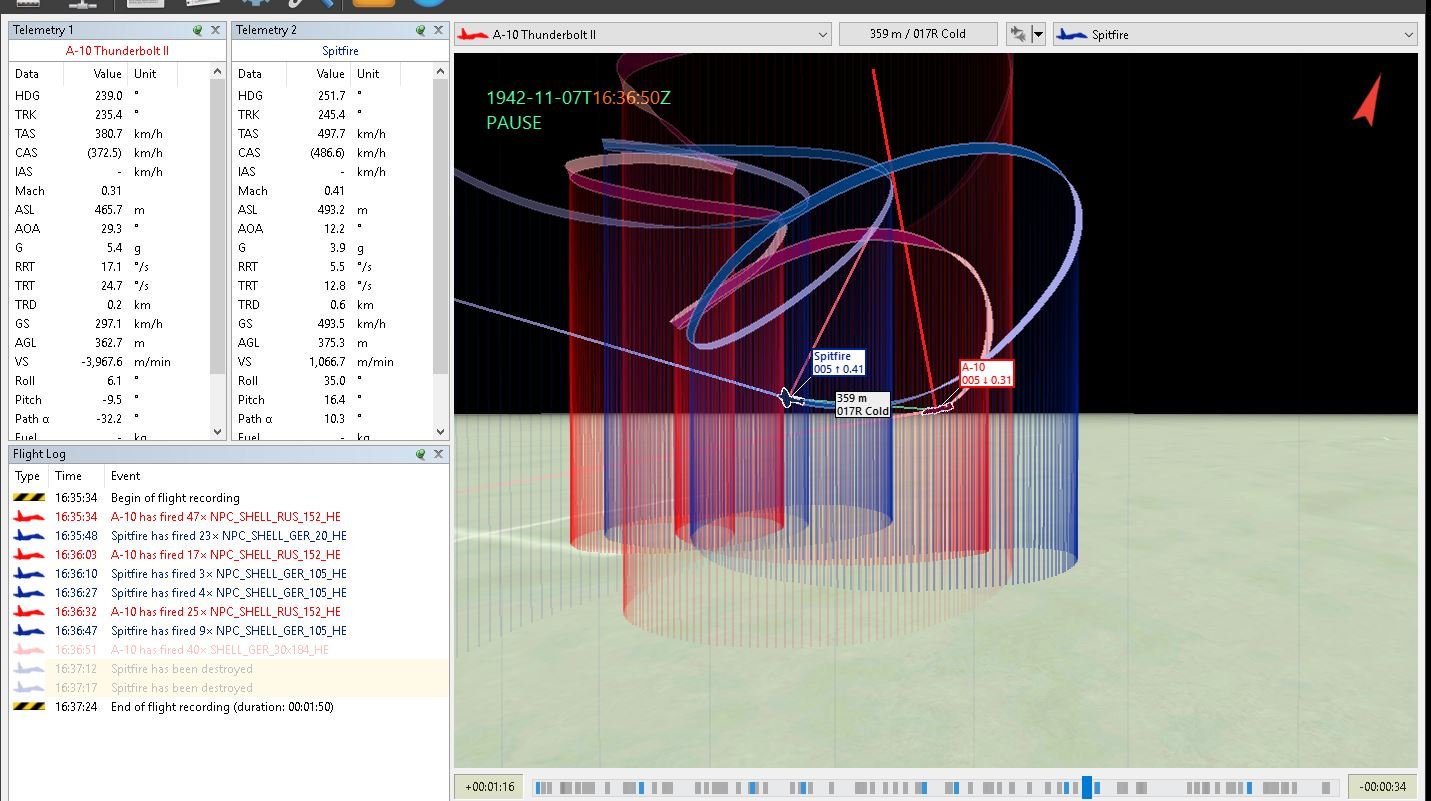Open the Spitfire object selector dropdown

1235,34
